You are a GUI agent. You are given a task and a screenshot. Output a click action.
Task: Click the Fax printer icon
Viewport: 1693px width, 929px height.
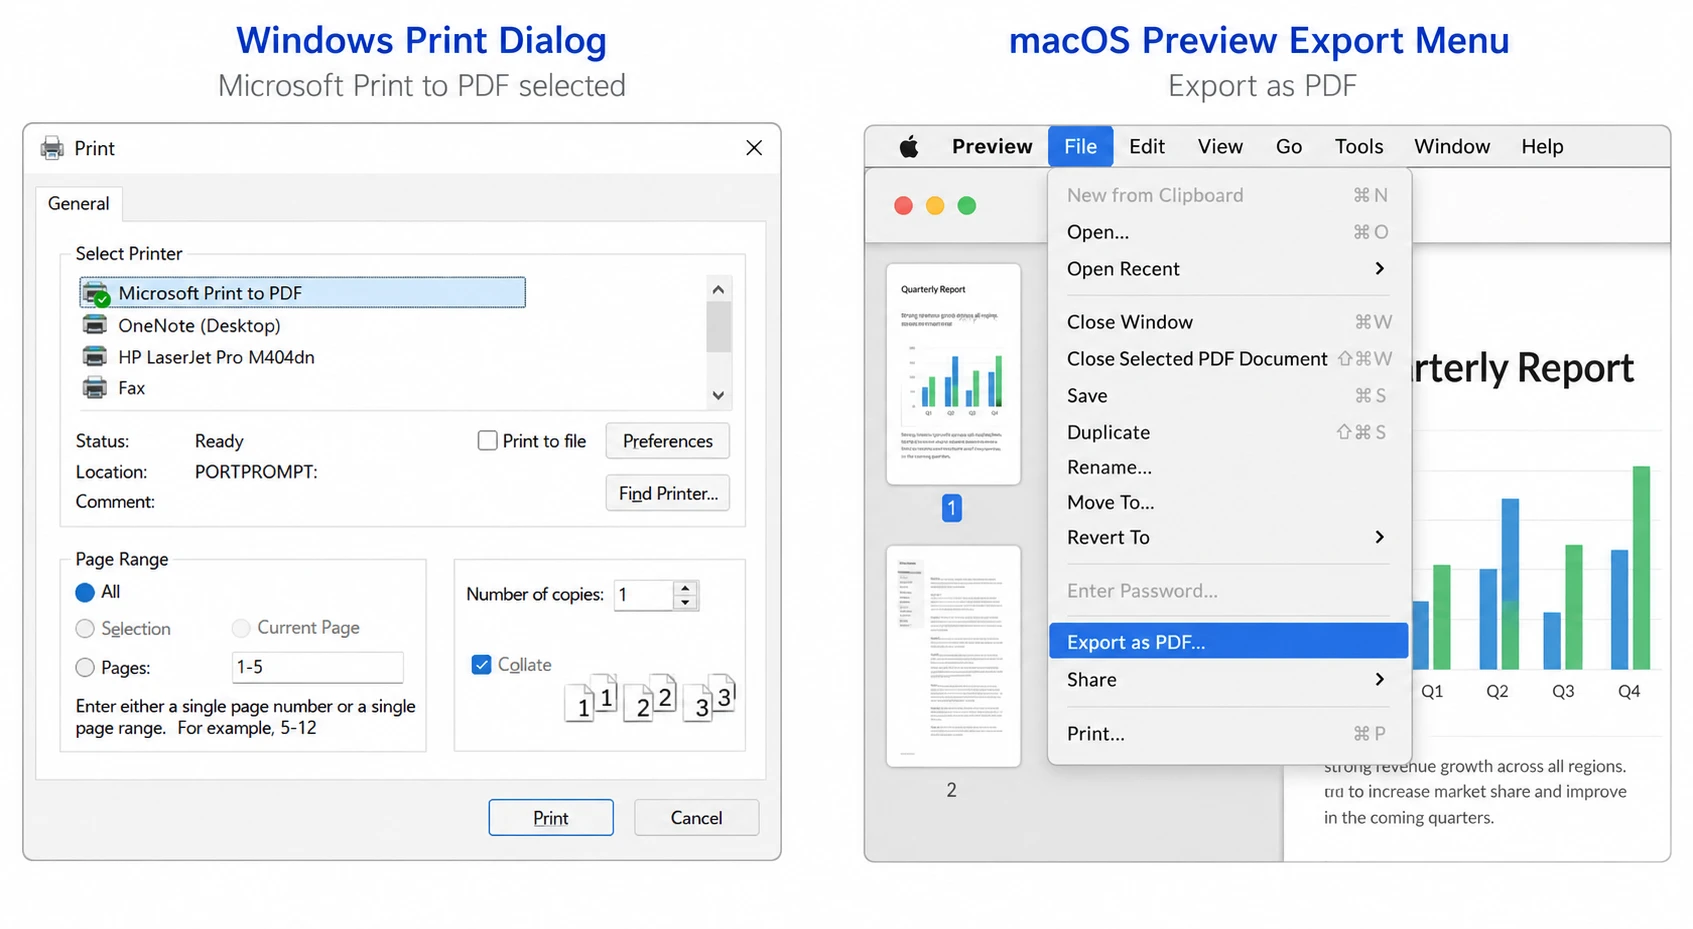95,388
